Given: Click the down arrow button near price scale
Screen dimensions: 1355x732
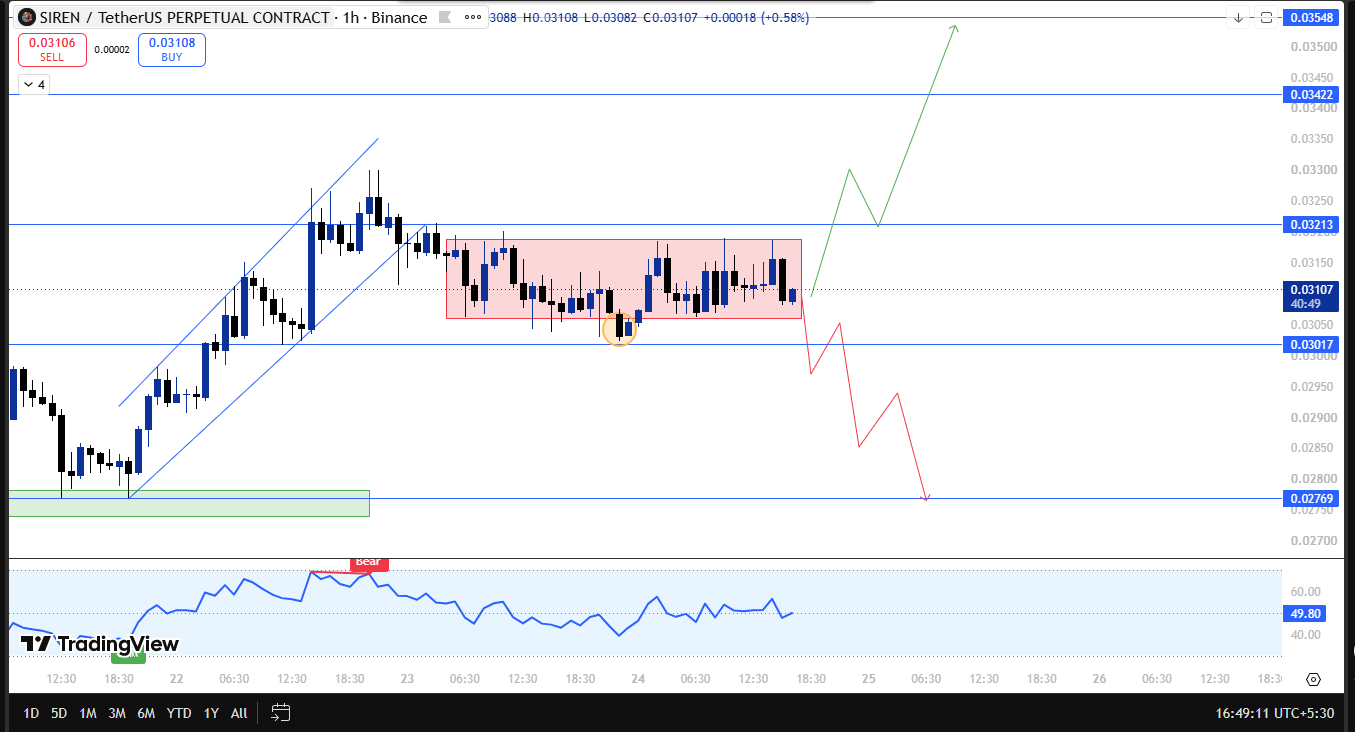Looking at the screenshot, I should coord(1239,18).
